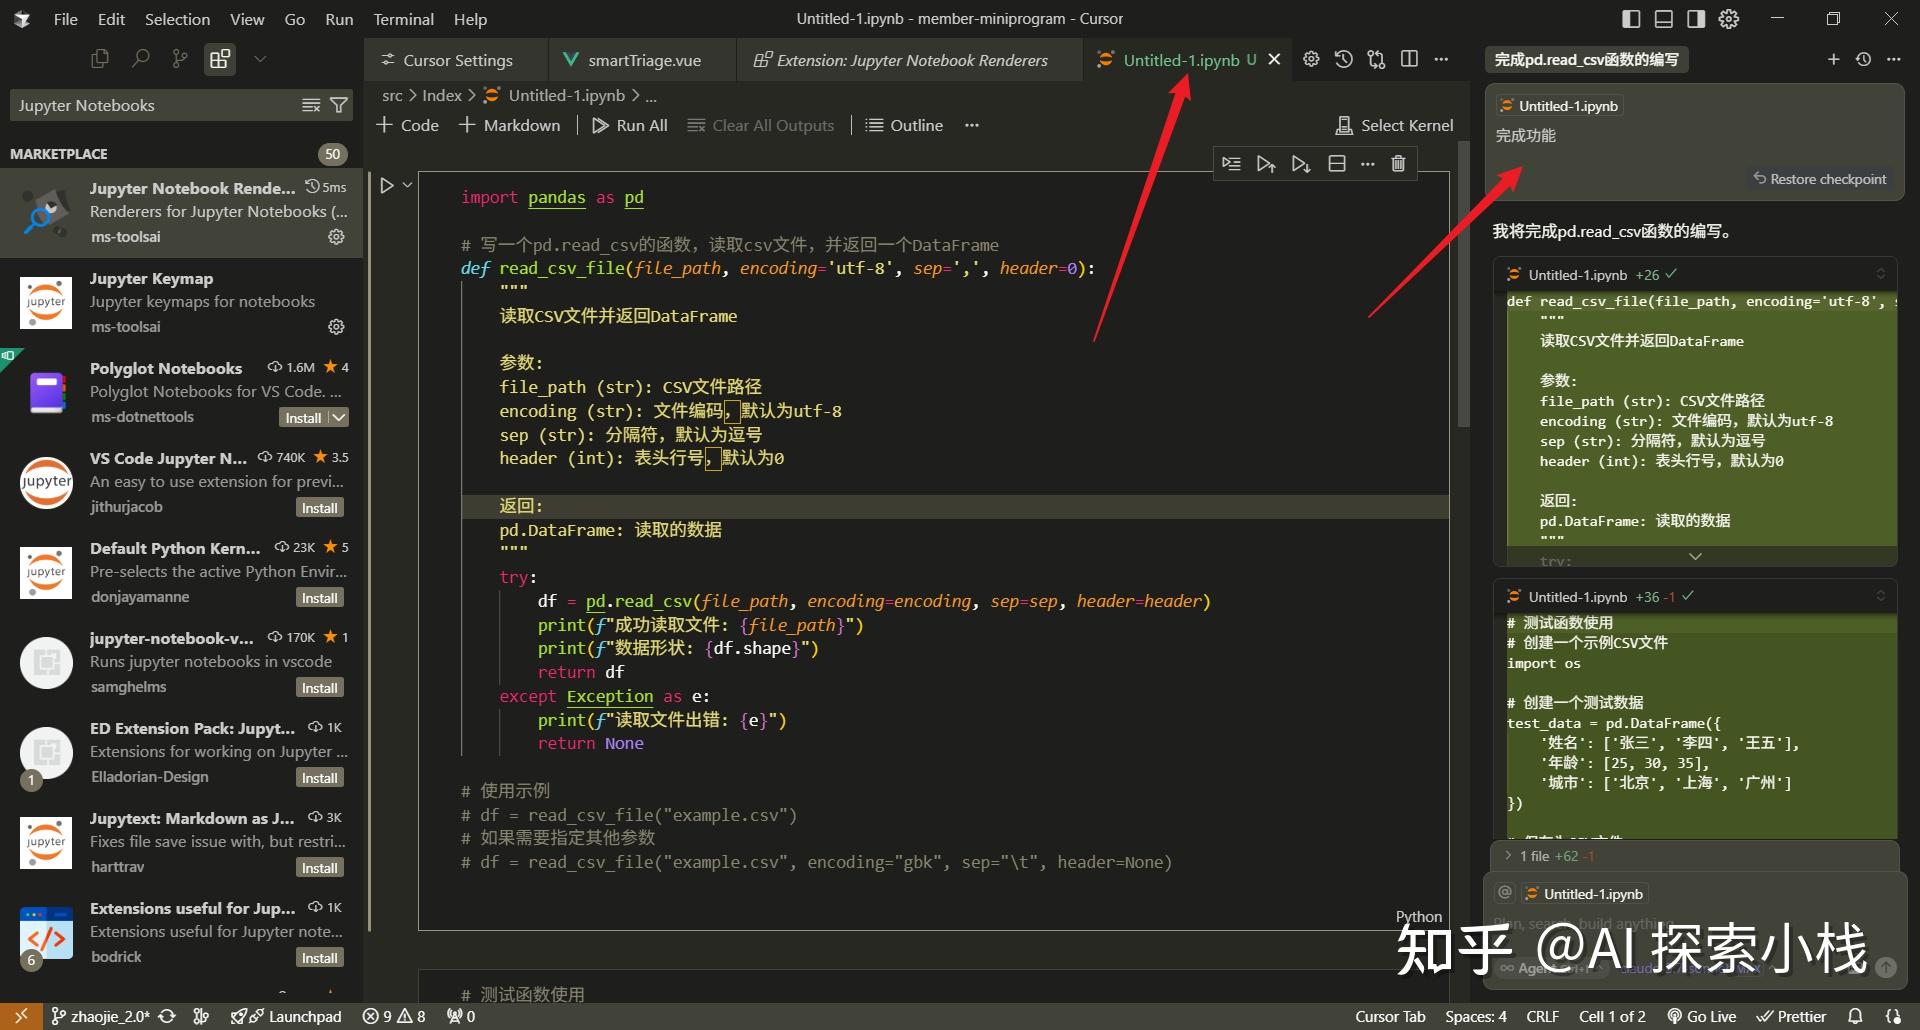Screen dimensions: 1920x1030
Task: Open the Extensions view icon
Action: click(x=220, y=59)
